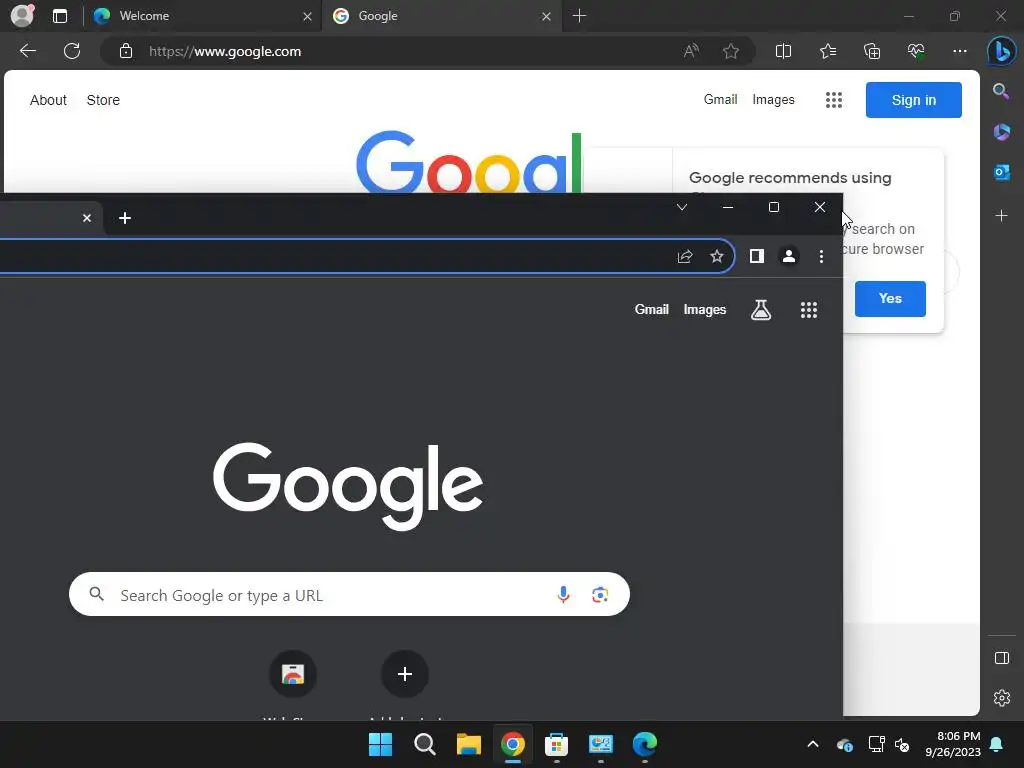Screen dimensions: 1024x768
Task: Open Microsoft 365 icon in Edge sidebar
Action: click(1001, 132)
